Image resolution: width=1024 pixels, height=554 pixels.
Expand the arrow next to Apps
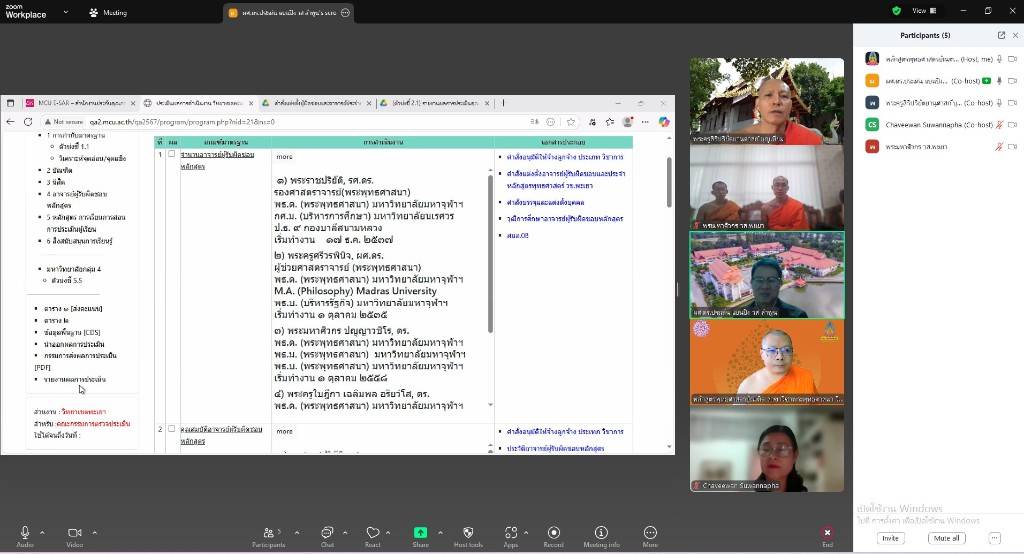(526, 532)
